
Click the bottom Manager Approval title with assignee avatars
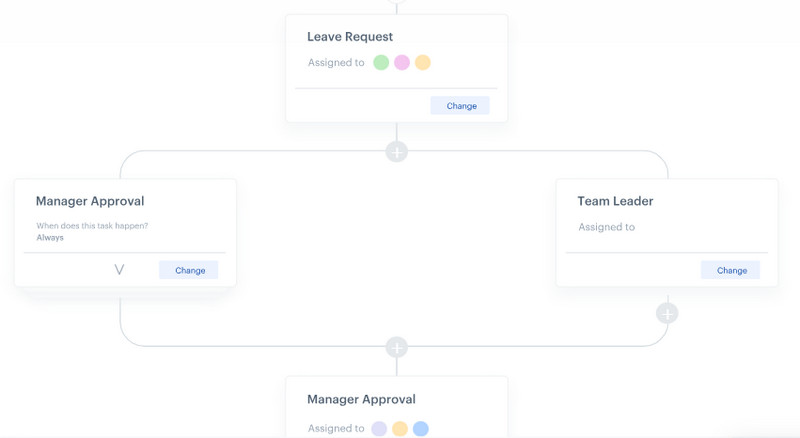tap(361, 399)
